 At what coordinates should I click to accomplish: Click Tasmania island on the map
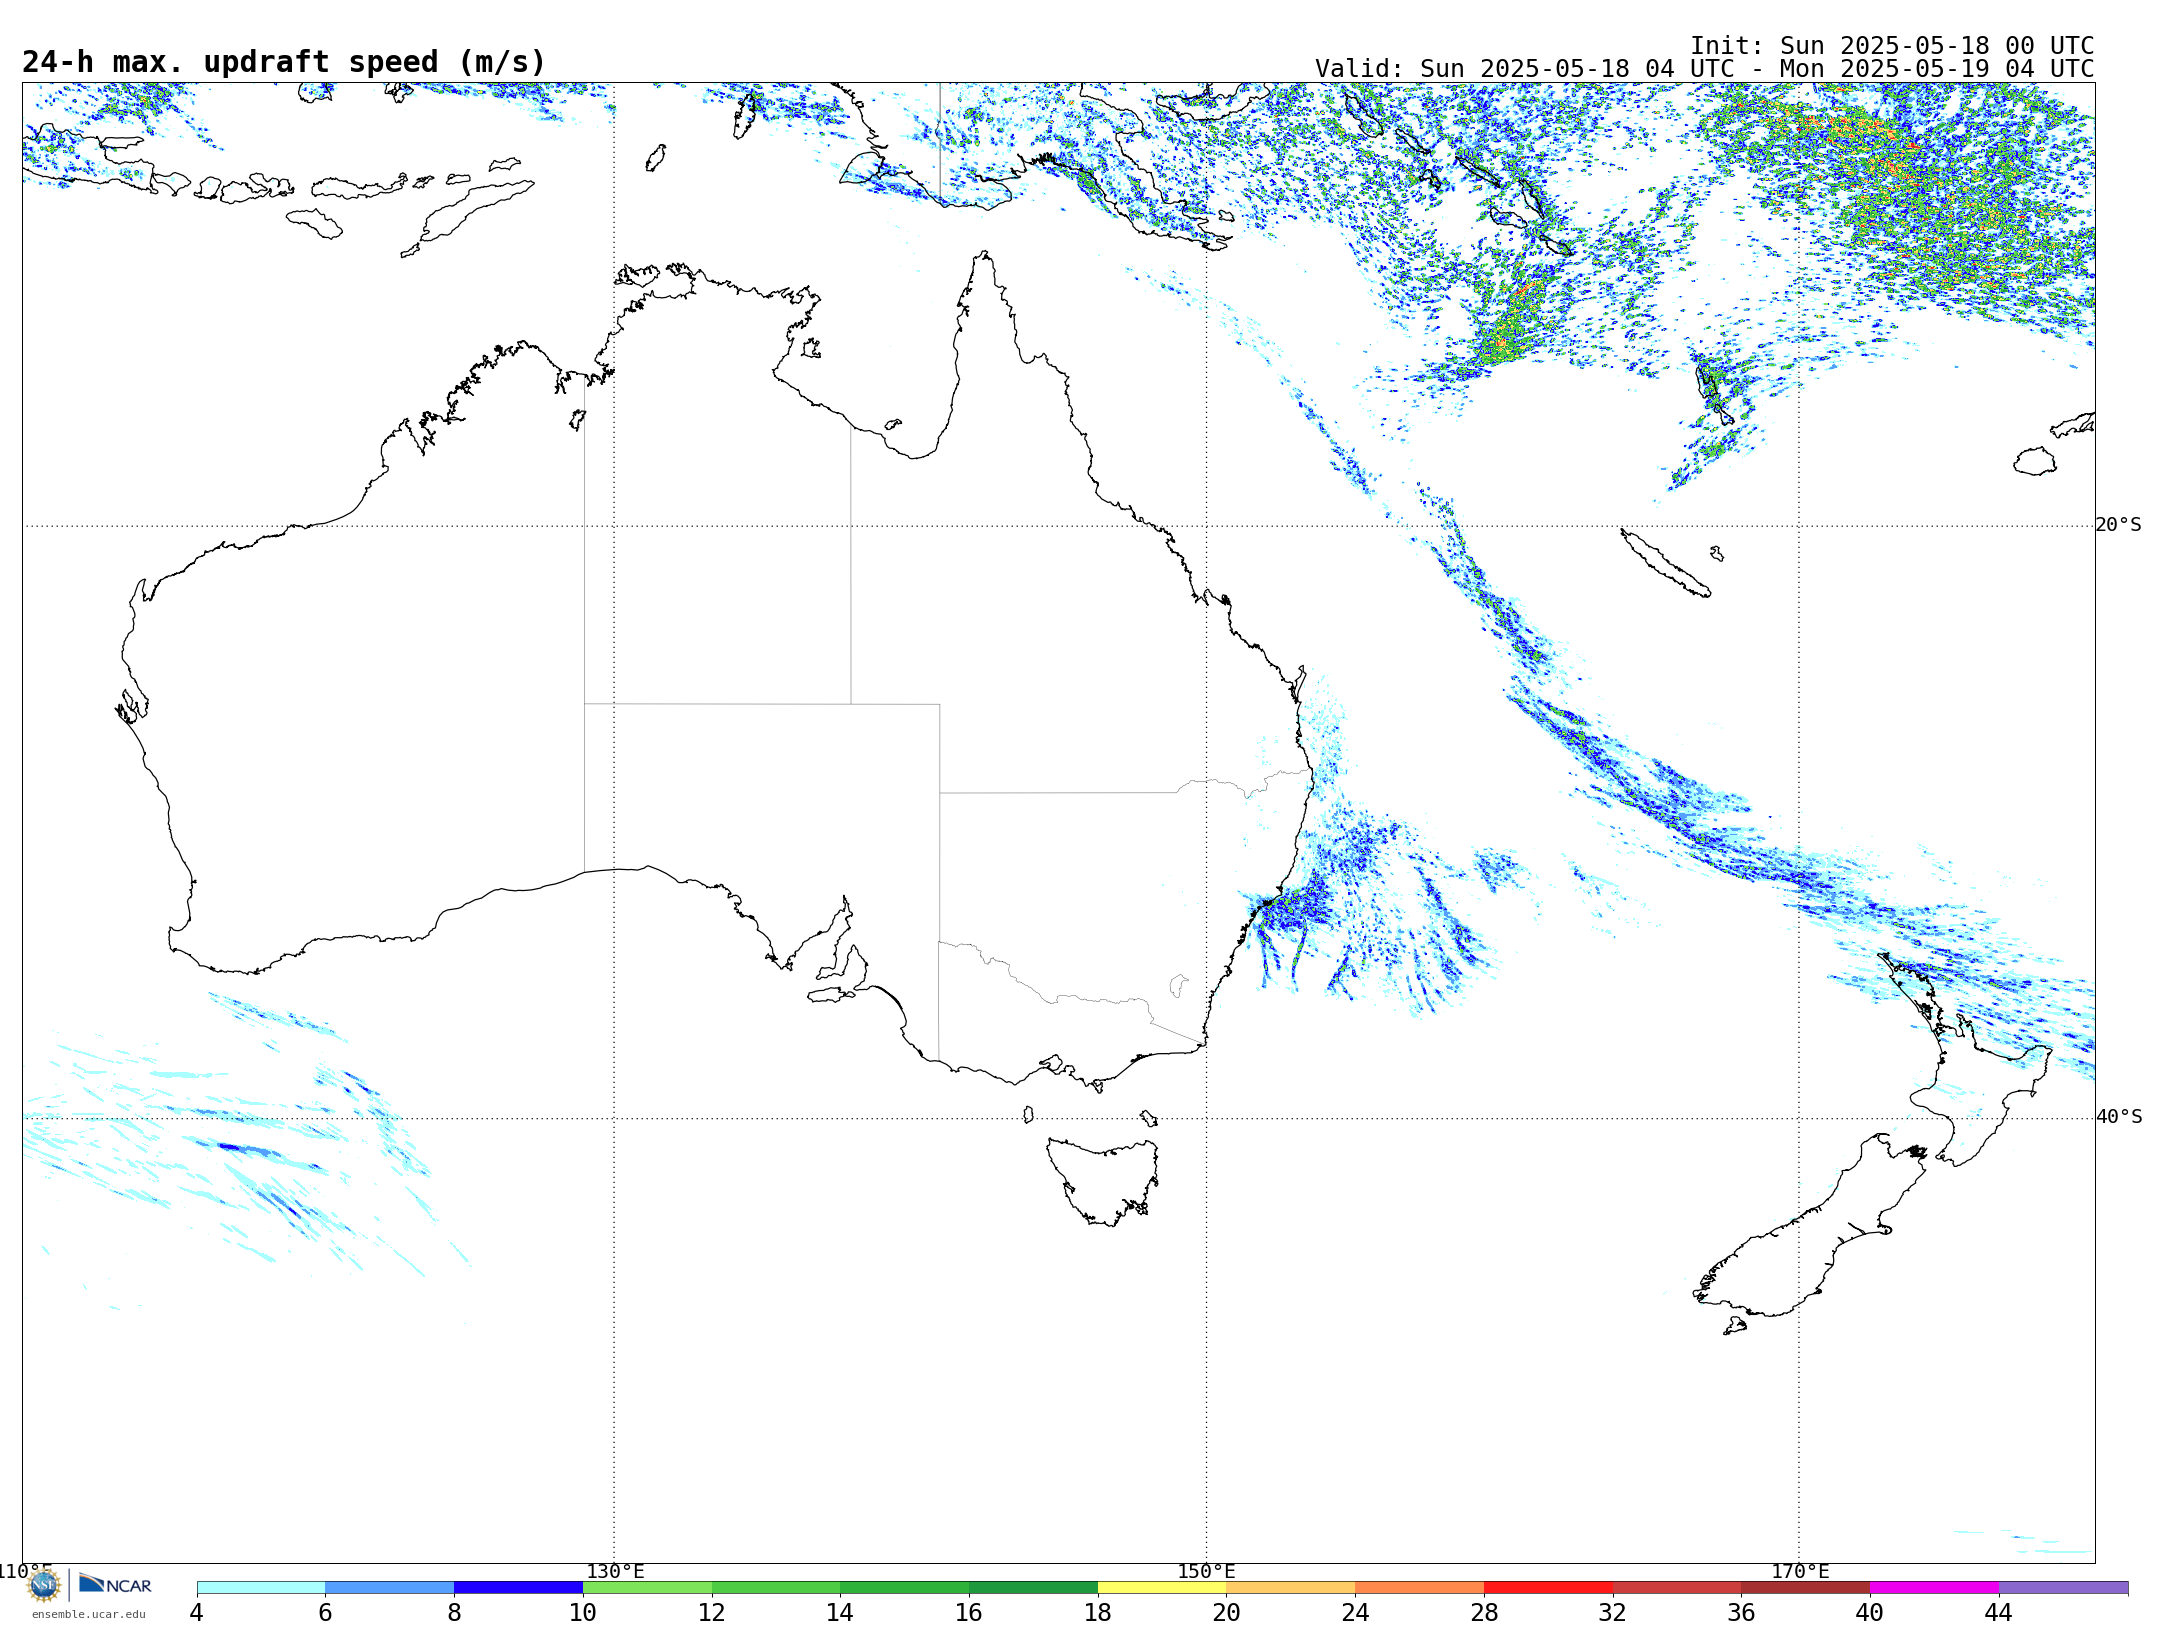pos(1102,1180)
